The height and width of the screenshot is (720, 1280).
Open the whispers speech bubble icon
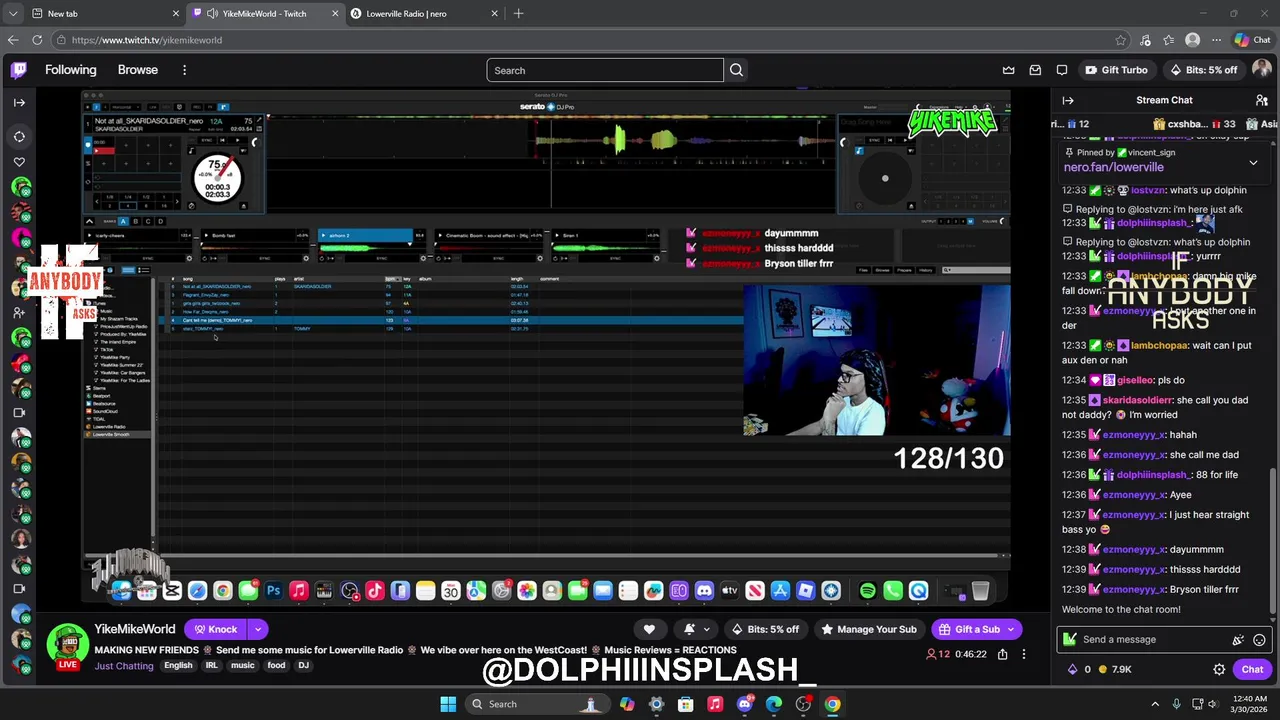coord(1062,70)
